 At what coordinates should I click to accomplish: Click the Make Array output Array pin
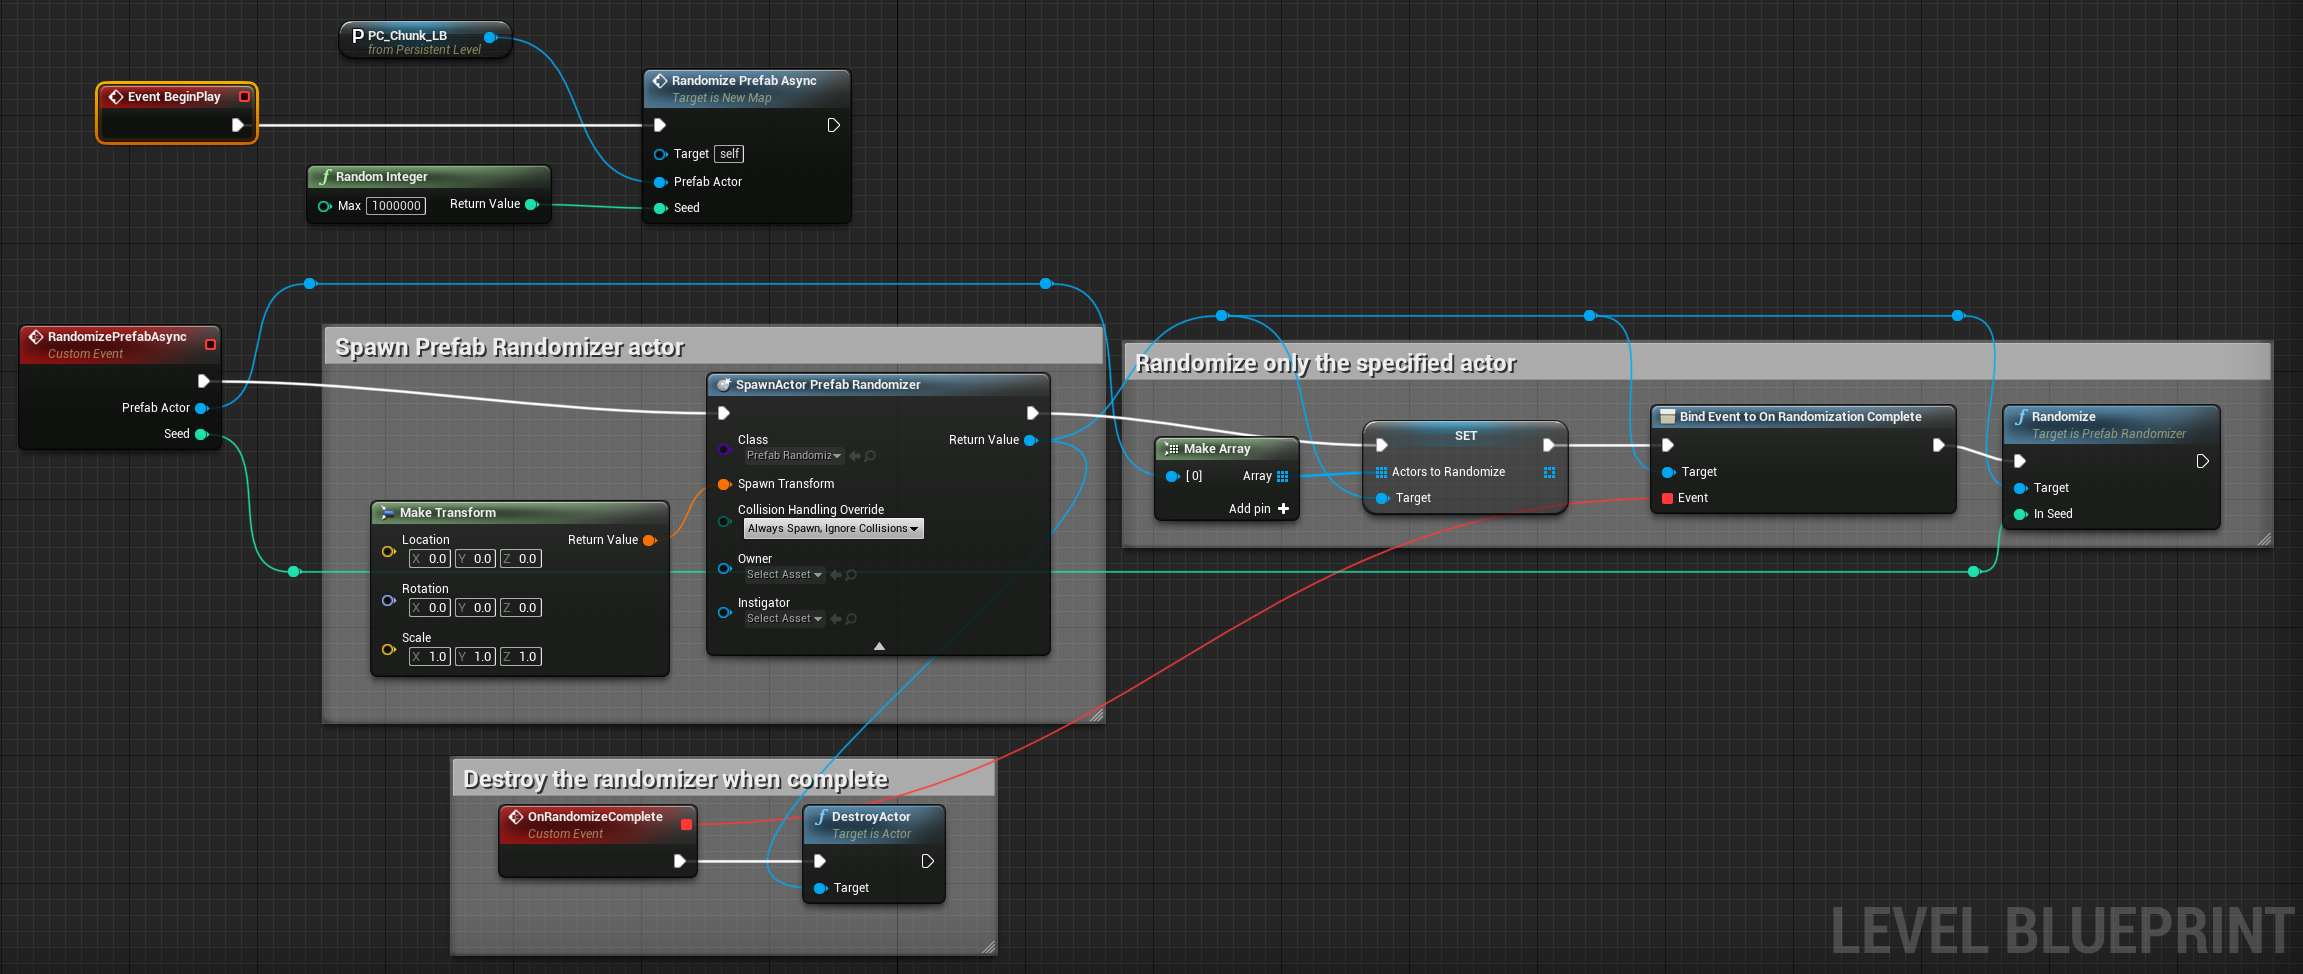1282,476
